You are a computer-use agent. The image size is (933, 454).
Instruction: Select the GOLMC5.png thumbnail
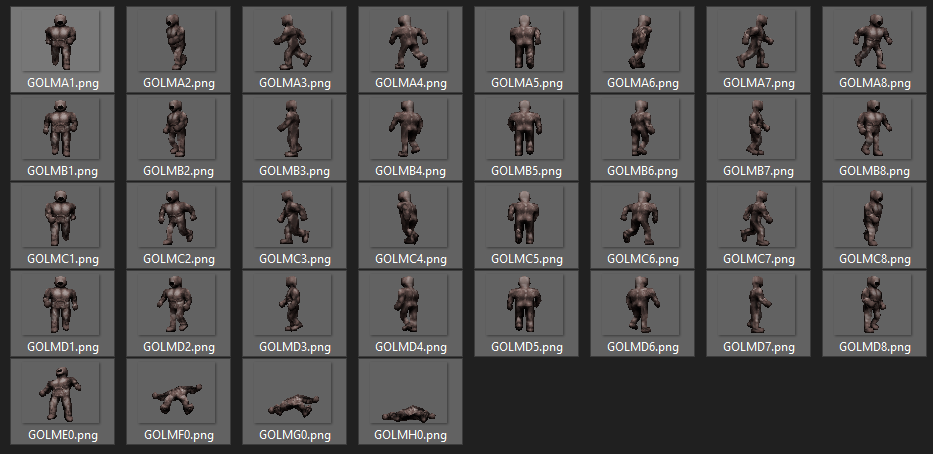tap(525, 217)
